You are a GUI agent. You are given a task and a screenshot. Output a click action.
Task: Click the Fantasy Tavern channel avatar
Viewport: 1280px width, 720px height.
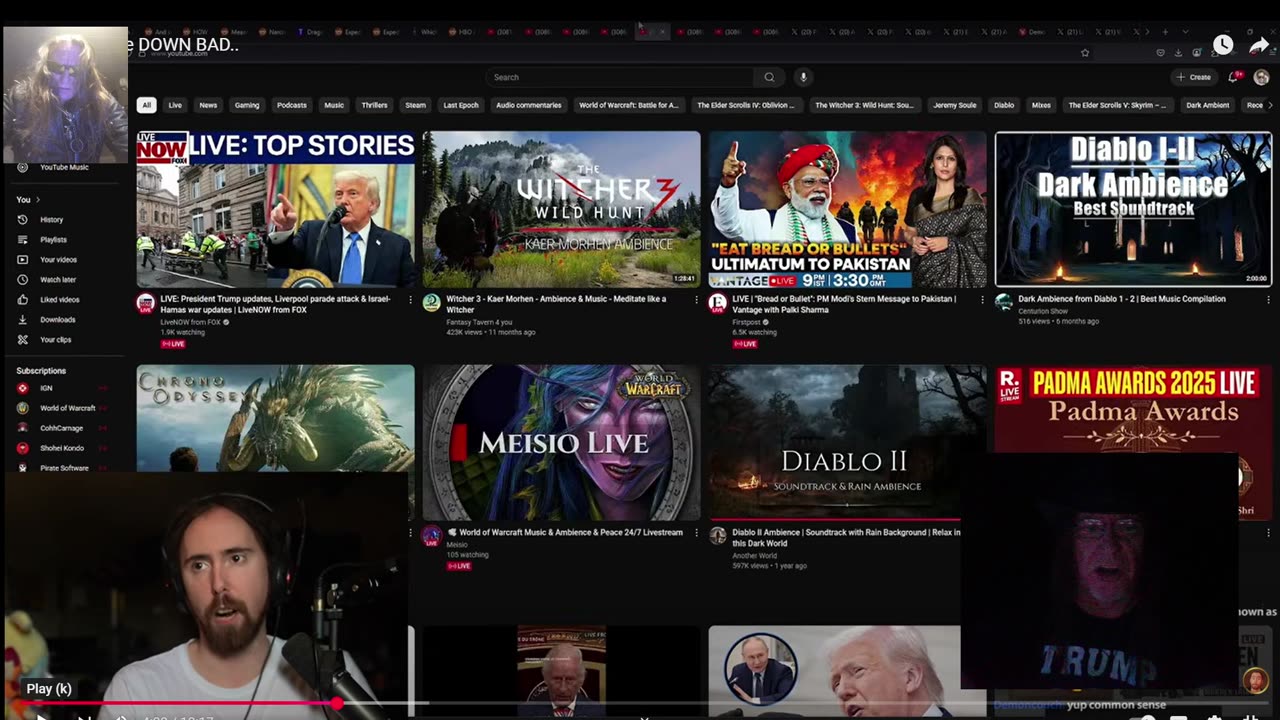pyautogui.click(x=432, y=303)
